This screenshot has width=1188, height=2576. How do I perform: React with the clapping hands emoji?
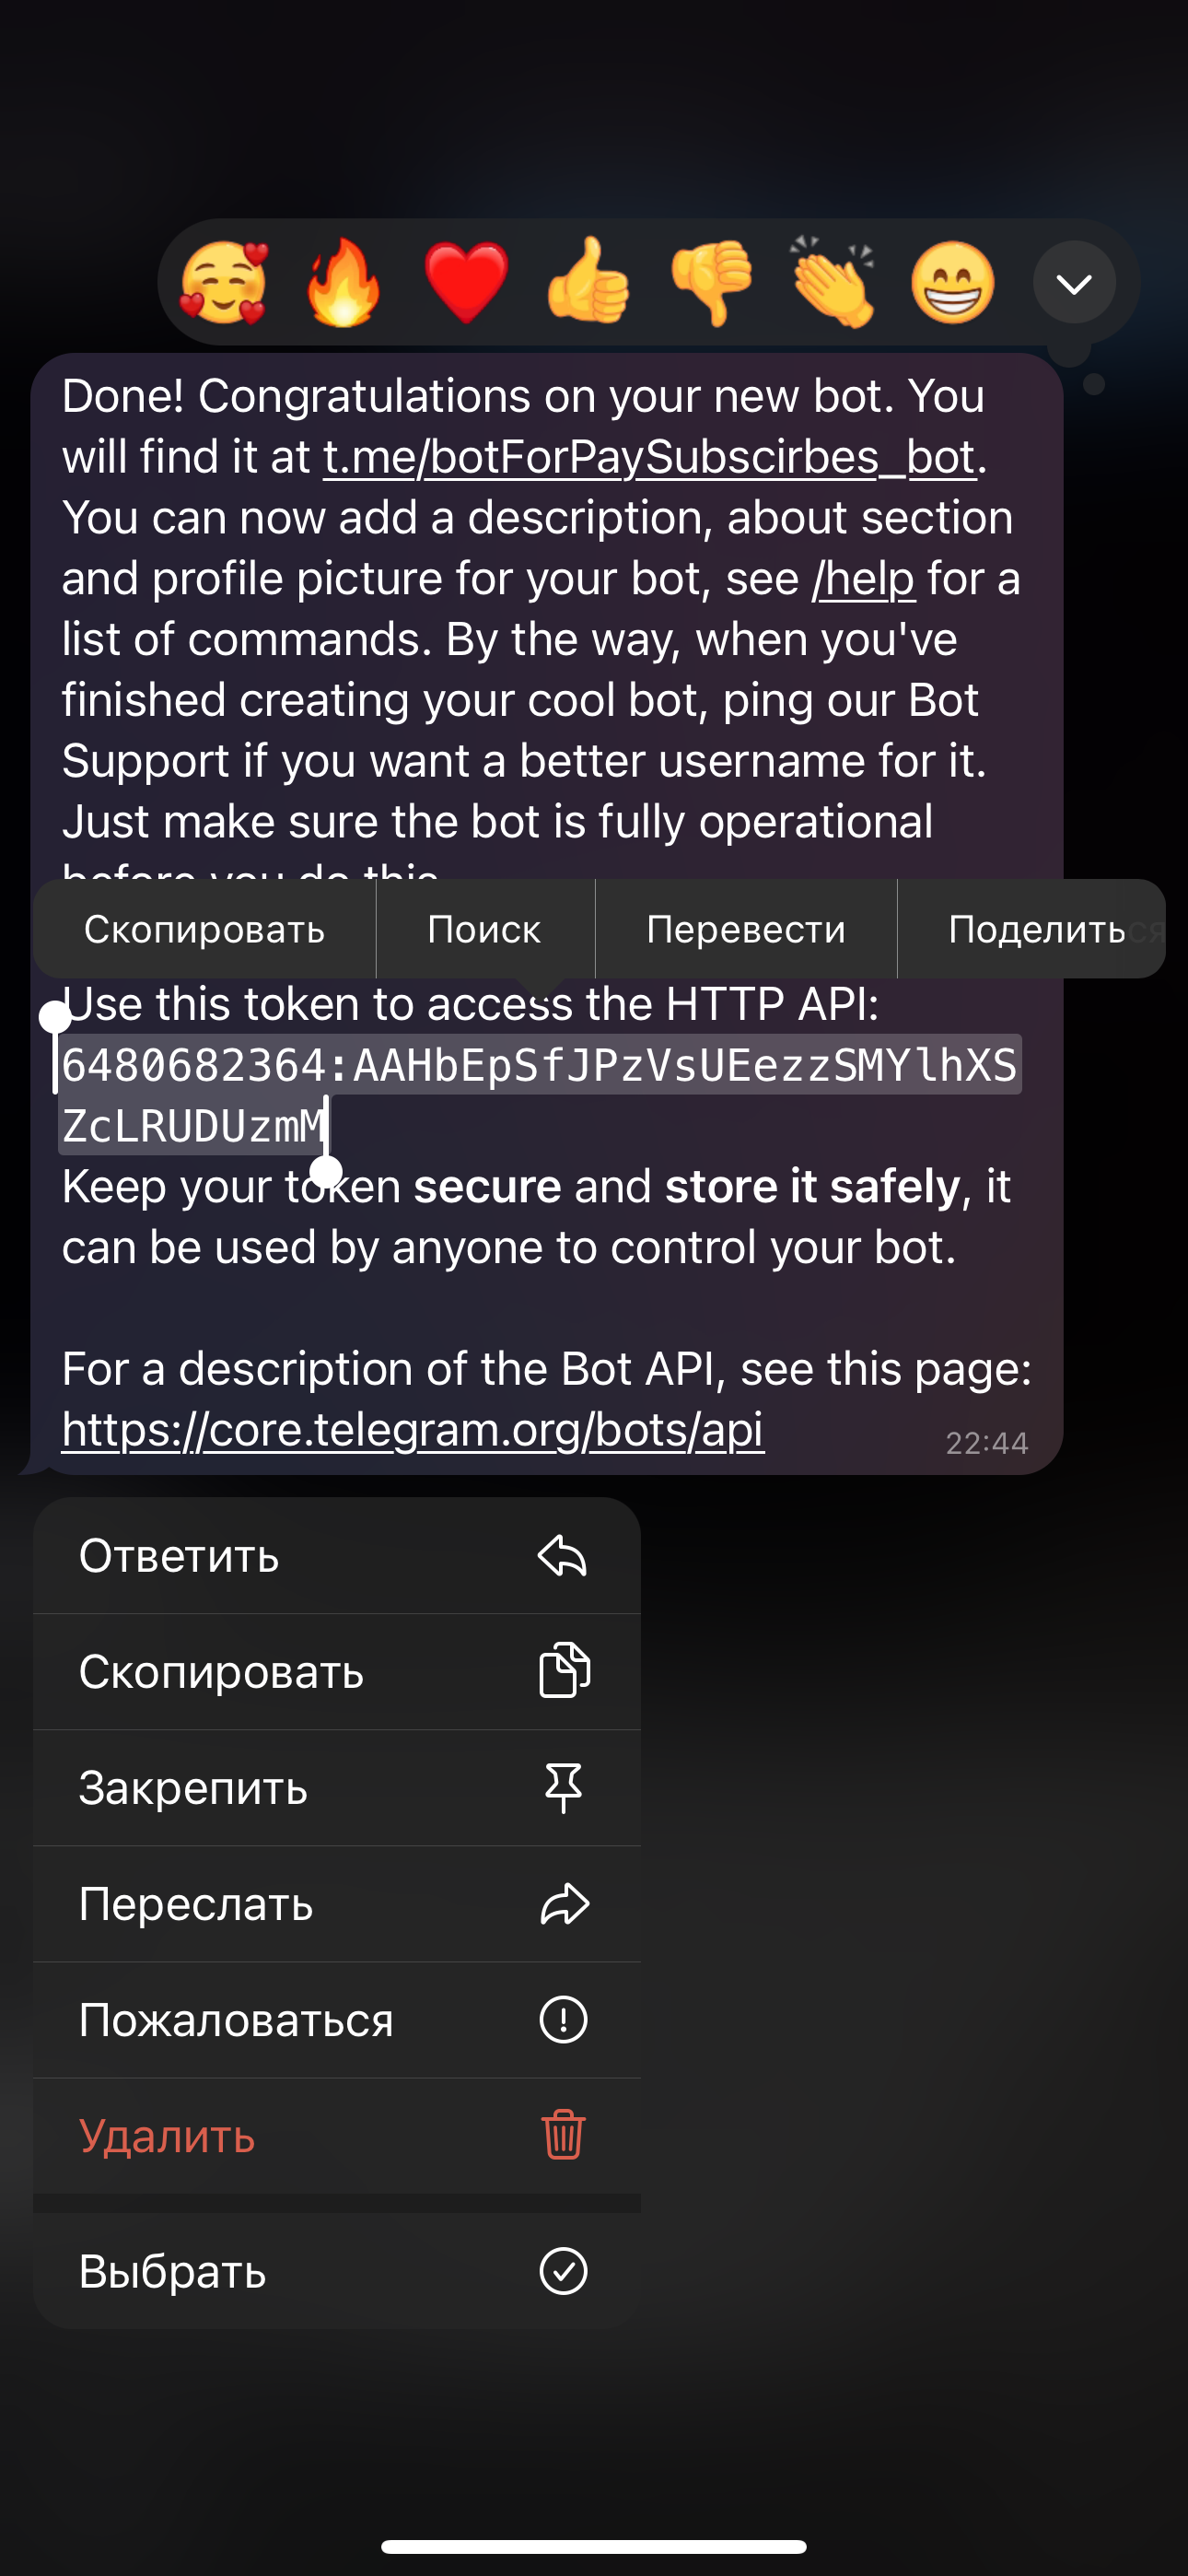tap(832, 283)
